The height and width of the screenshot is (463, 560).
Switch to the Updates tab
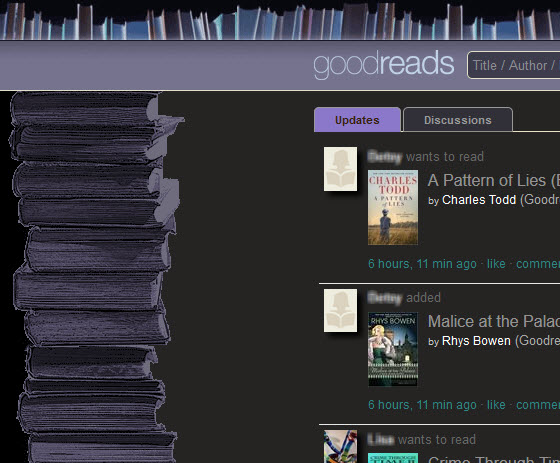pyautogui.click(x=358, y=120)
